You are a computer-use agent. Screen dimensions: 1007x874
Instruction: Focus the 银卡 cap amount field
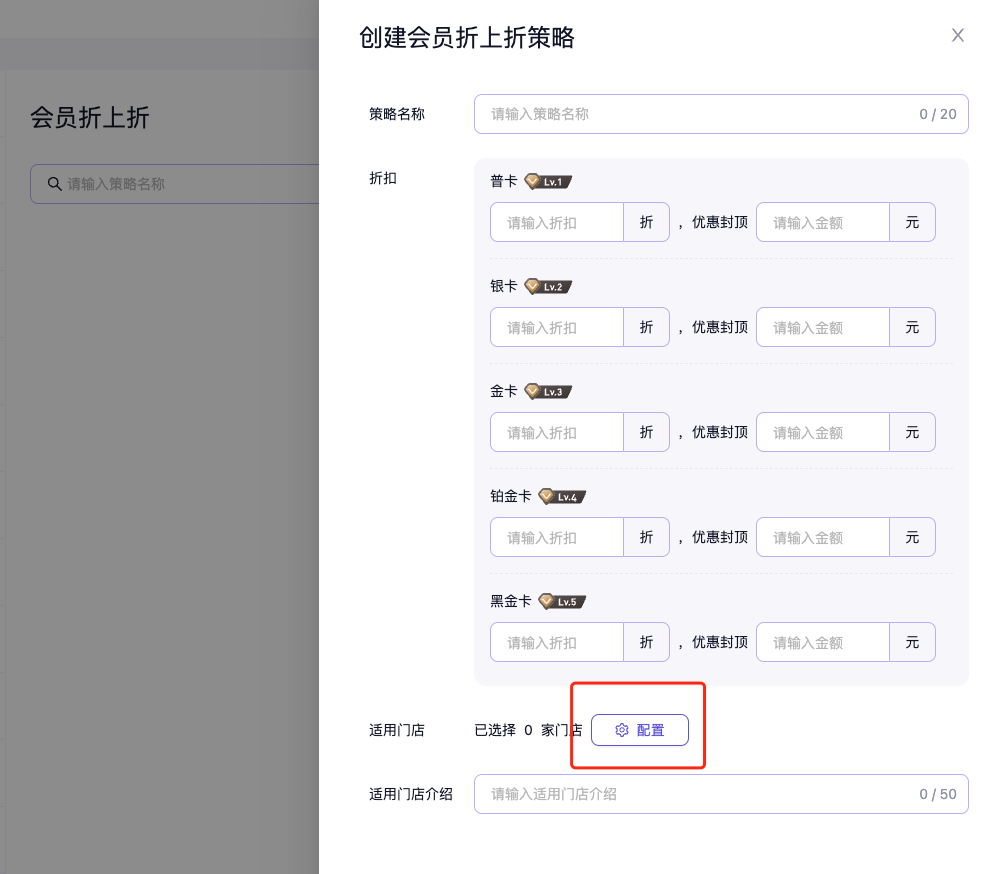click(x=822, y=327)
